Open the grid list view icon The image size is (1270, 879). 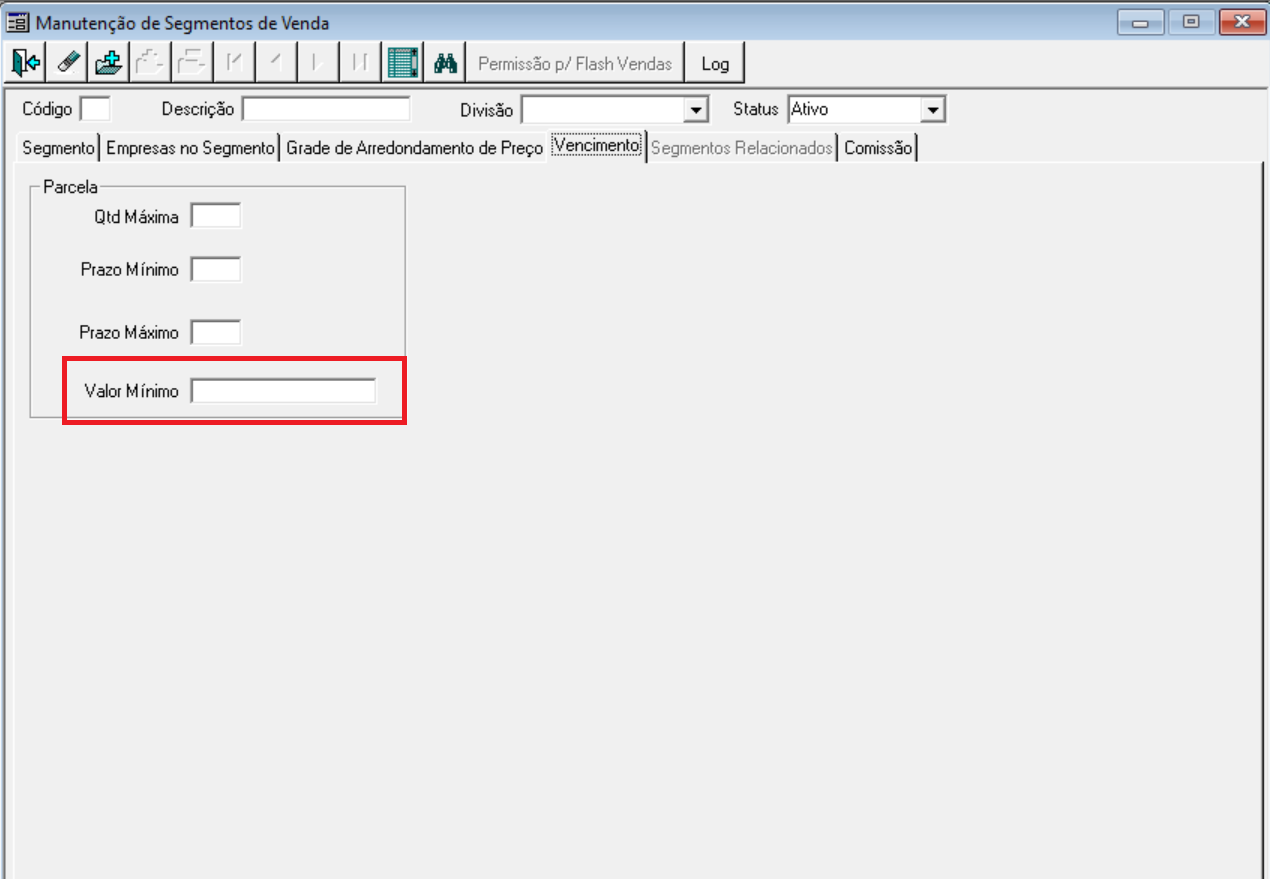403,63
